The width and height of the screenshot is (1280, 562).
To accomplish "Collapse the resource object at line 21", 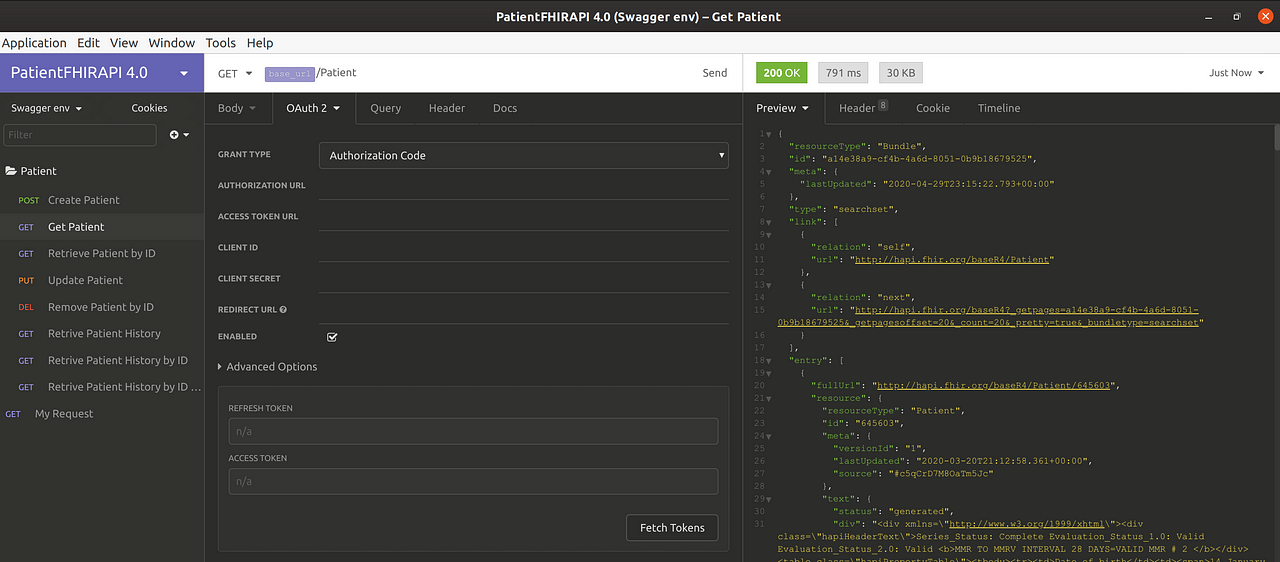I will pyautogui.click(x=769, y=398).
